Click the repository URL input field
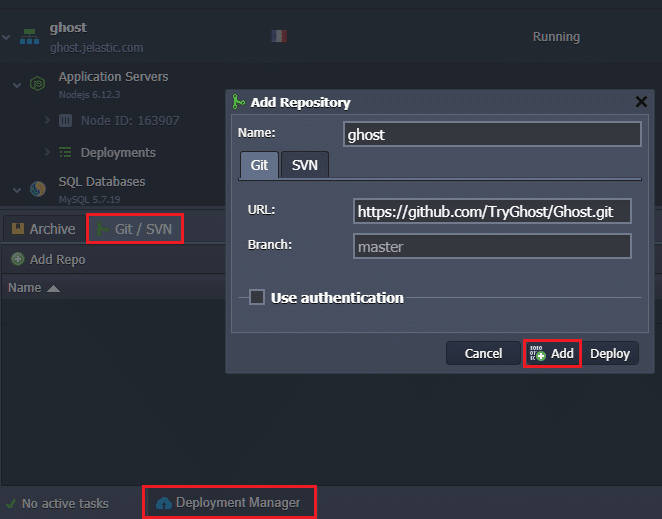The height and width of the screenshot is (519, 662). (492, 211)
